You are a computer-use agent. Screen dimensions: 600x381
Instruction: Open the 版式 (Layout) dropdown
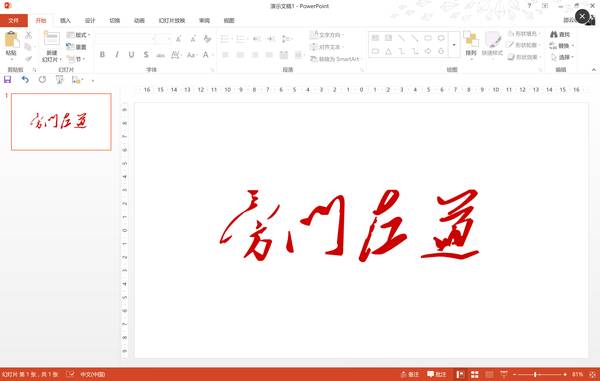coord(78,35)
